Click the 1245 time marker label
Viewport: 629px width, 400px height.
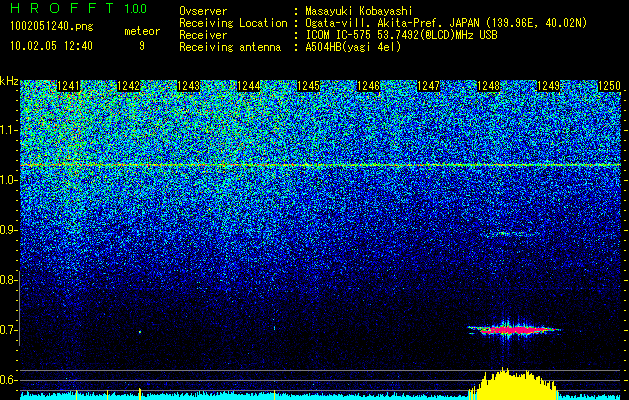(308, 86)
